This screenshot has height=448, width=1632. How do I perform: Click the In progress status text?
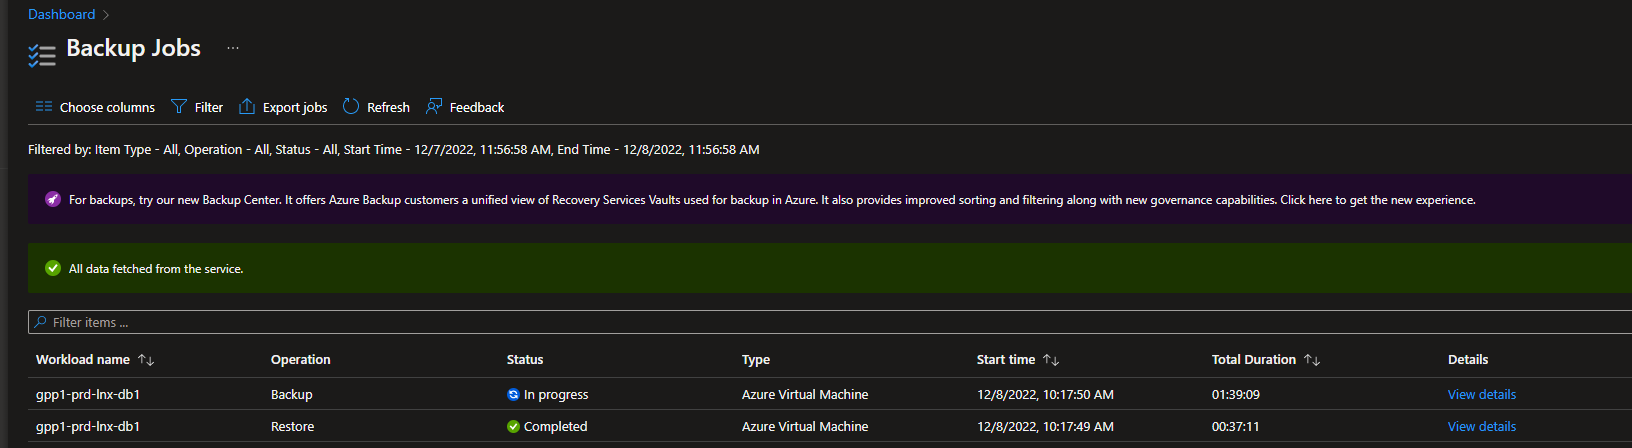coord(556,394)
